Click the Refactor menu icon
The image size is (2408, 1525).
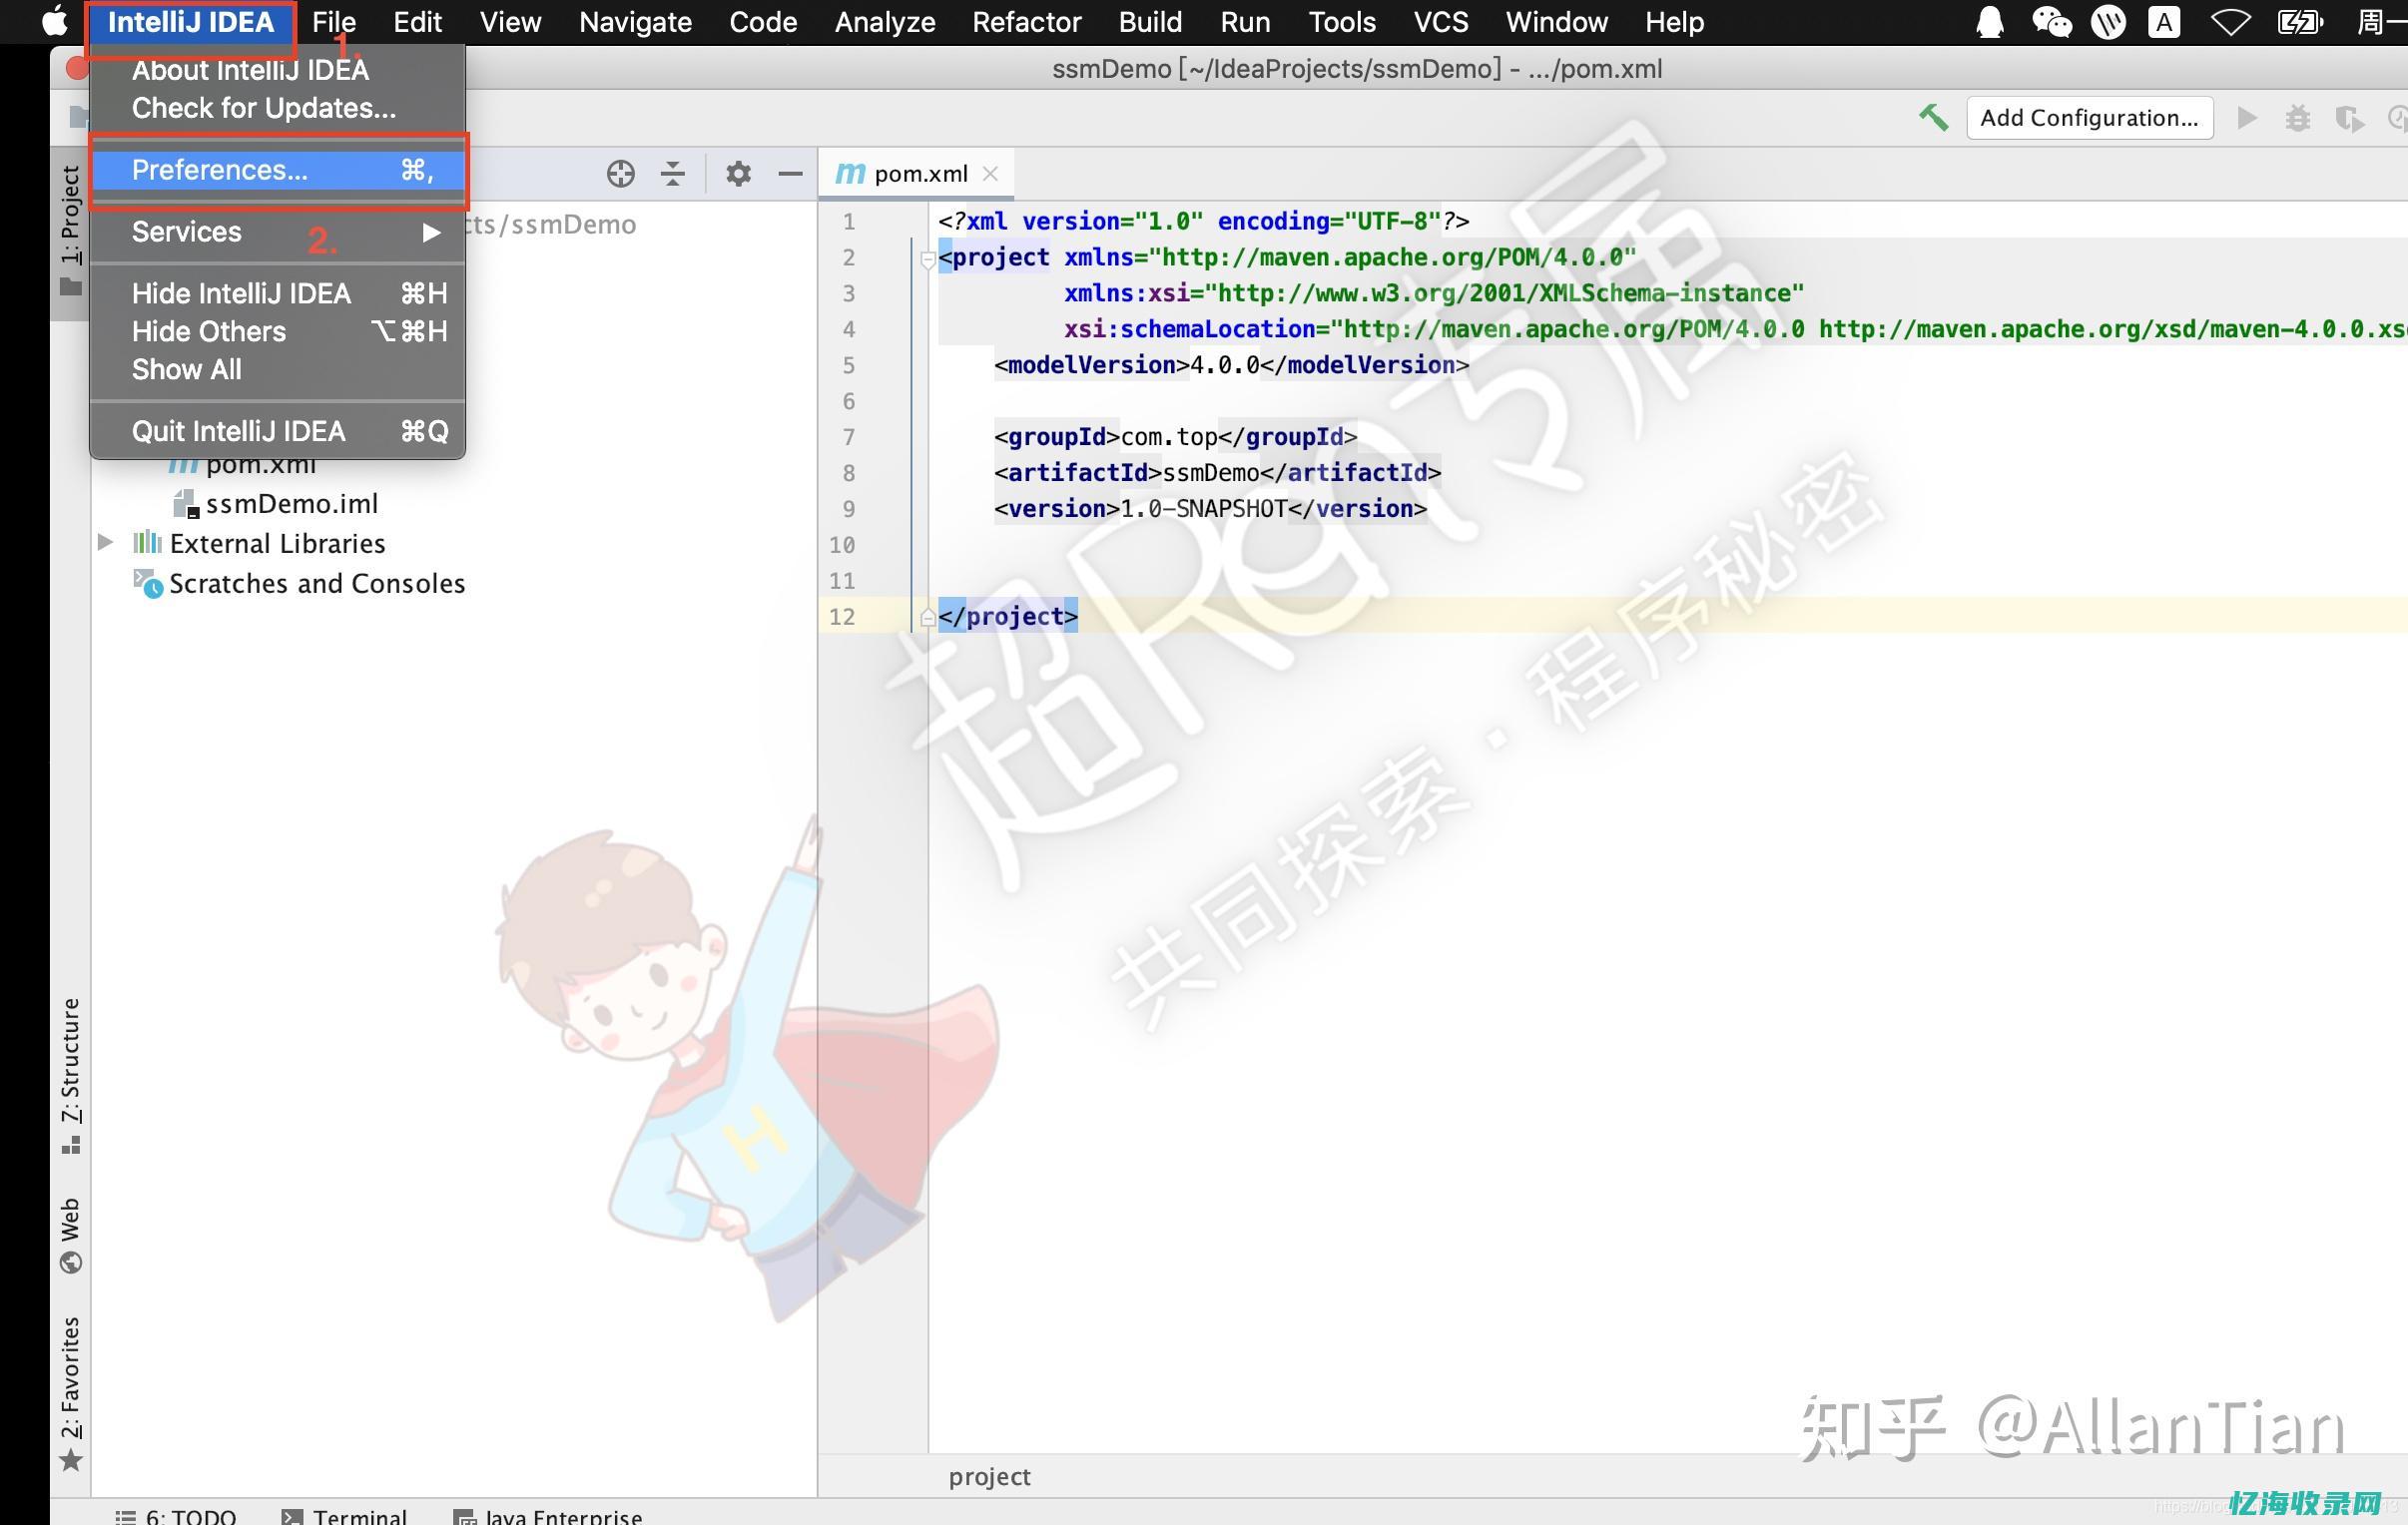1023,21
